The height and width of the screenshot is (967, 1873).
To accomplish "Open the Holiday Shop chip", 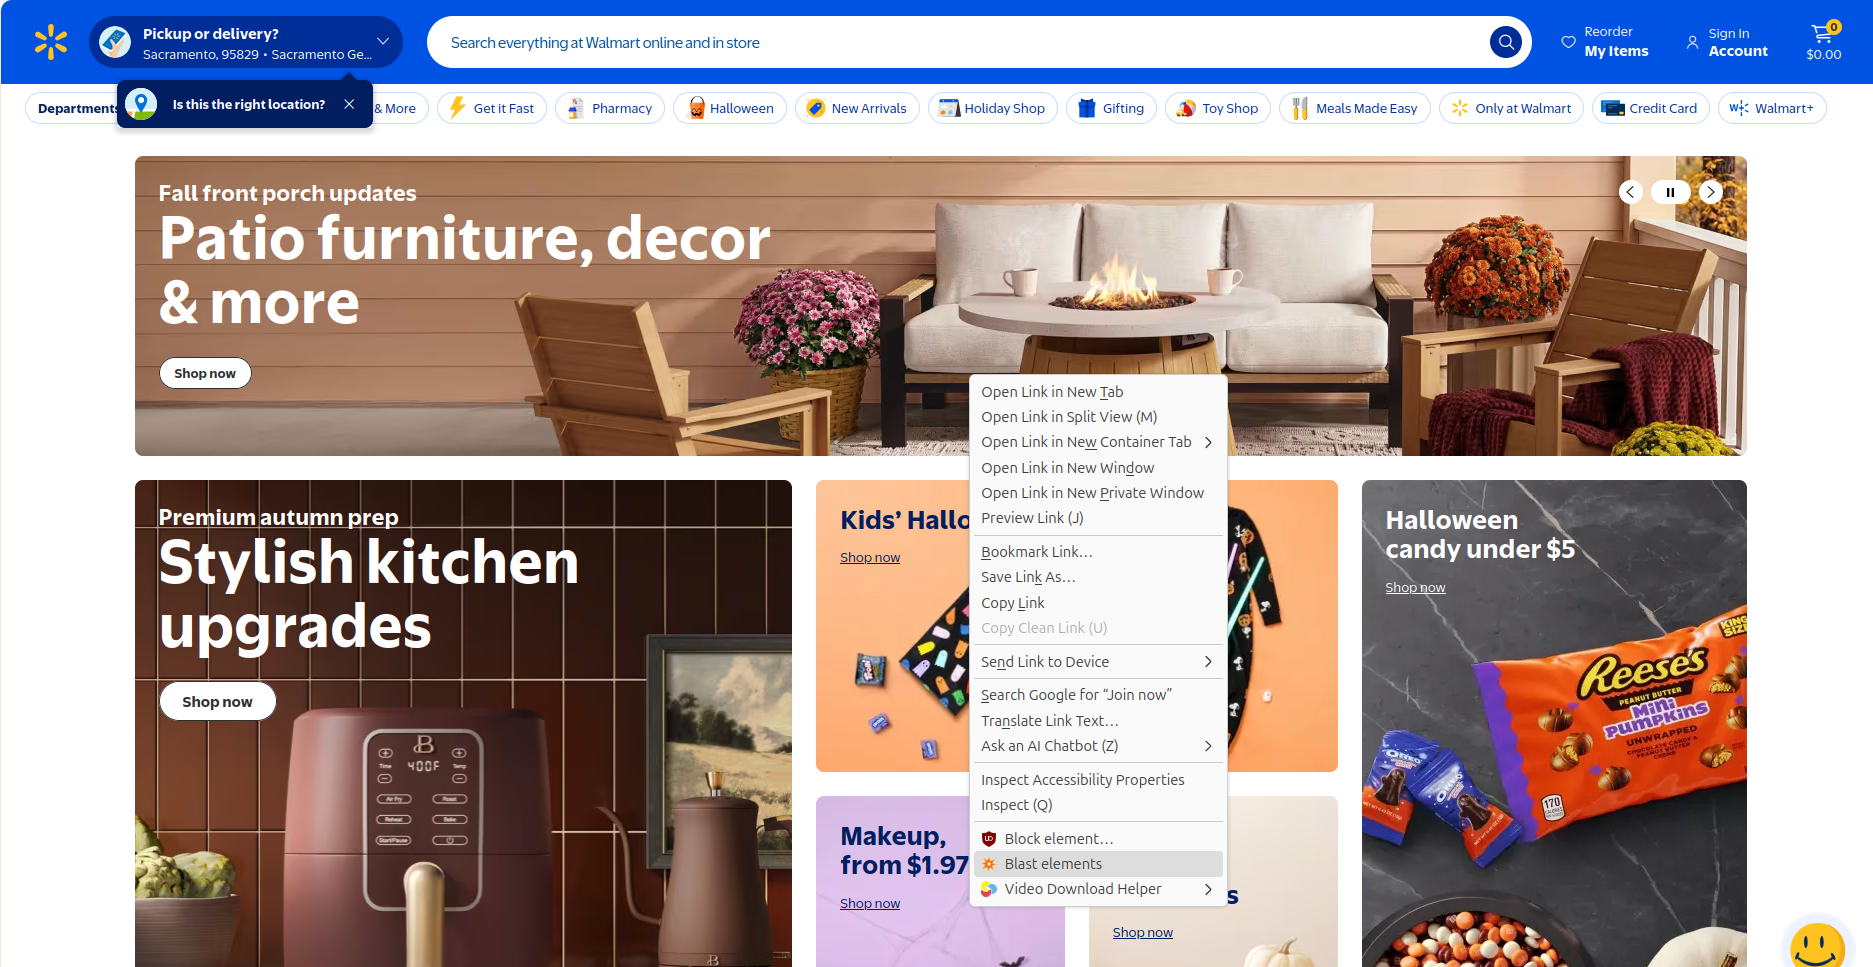I will tap(993, 108).
